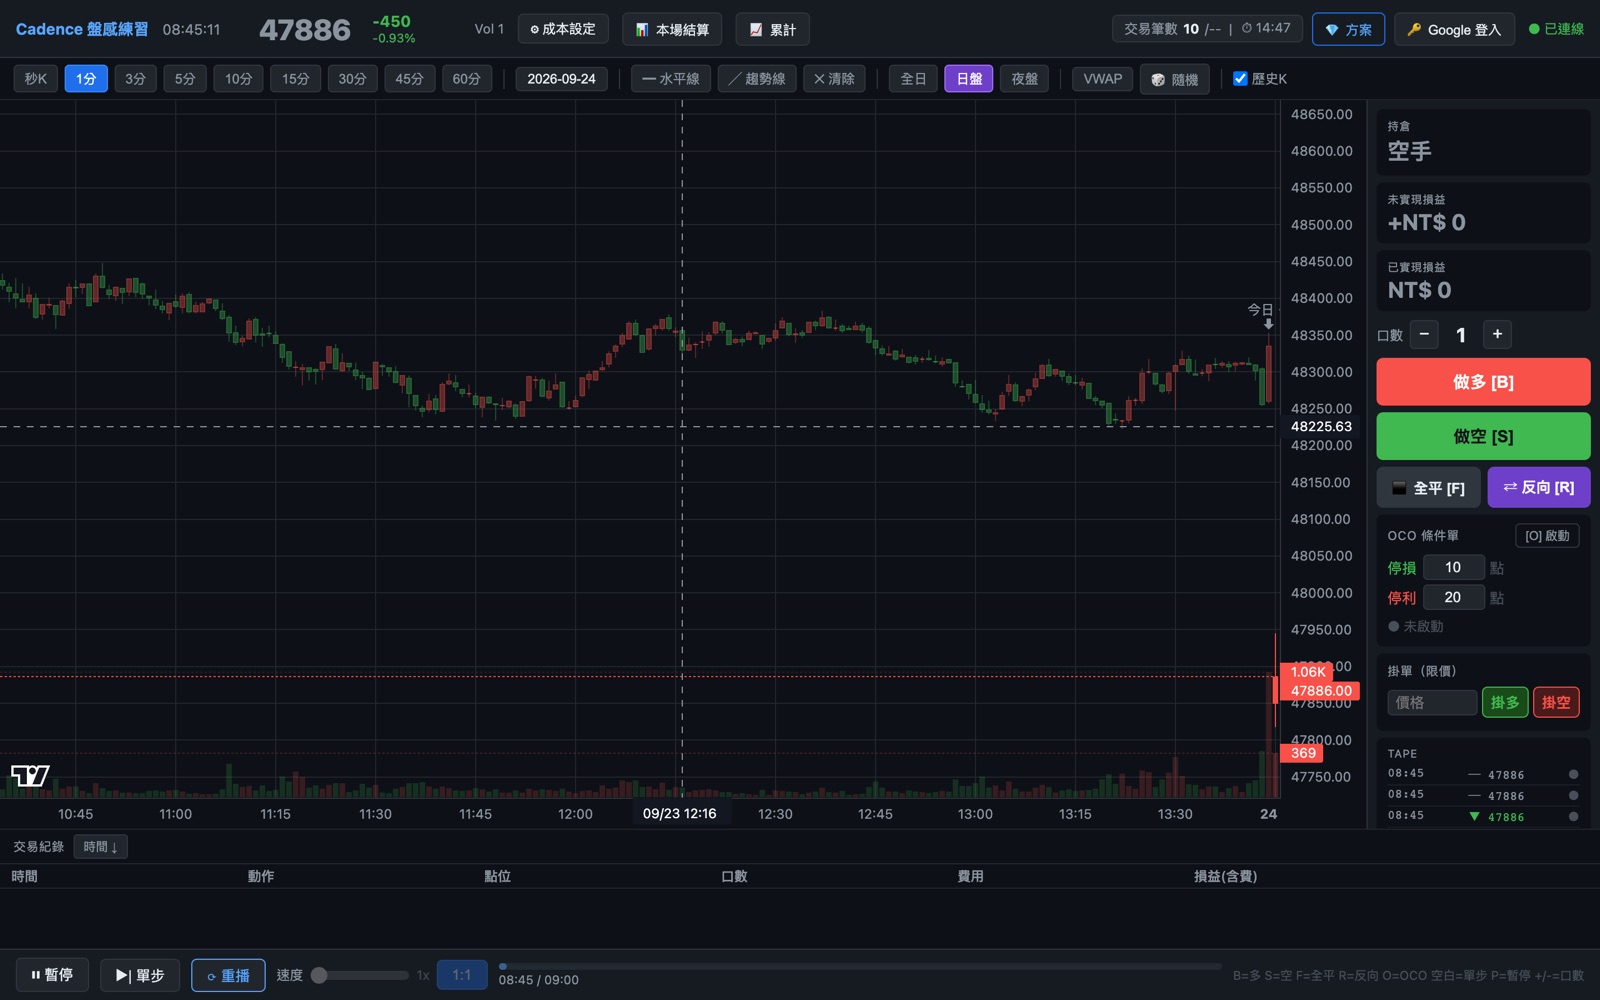Pause playback with 暫停

52,975
